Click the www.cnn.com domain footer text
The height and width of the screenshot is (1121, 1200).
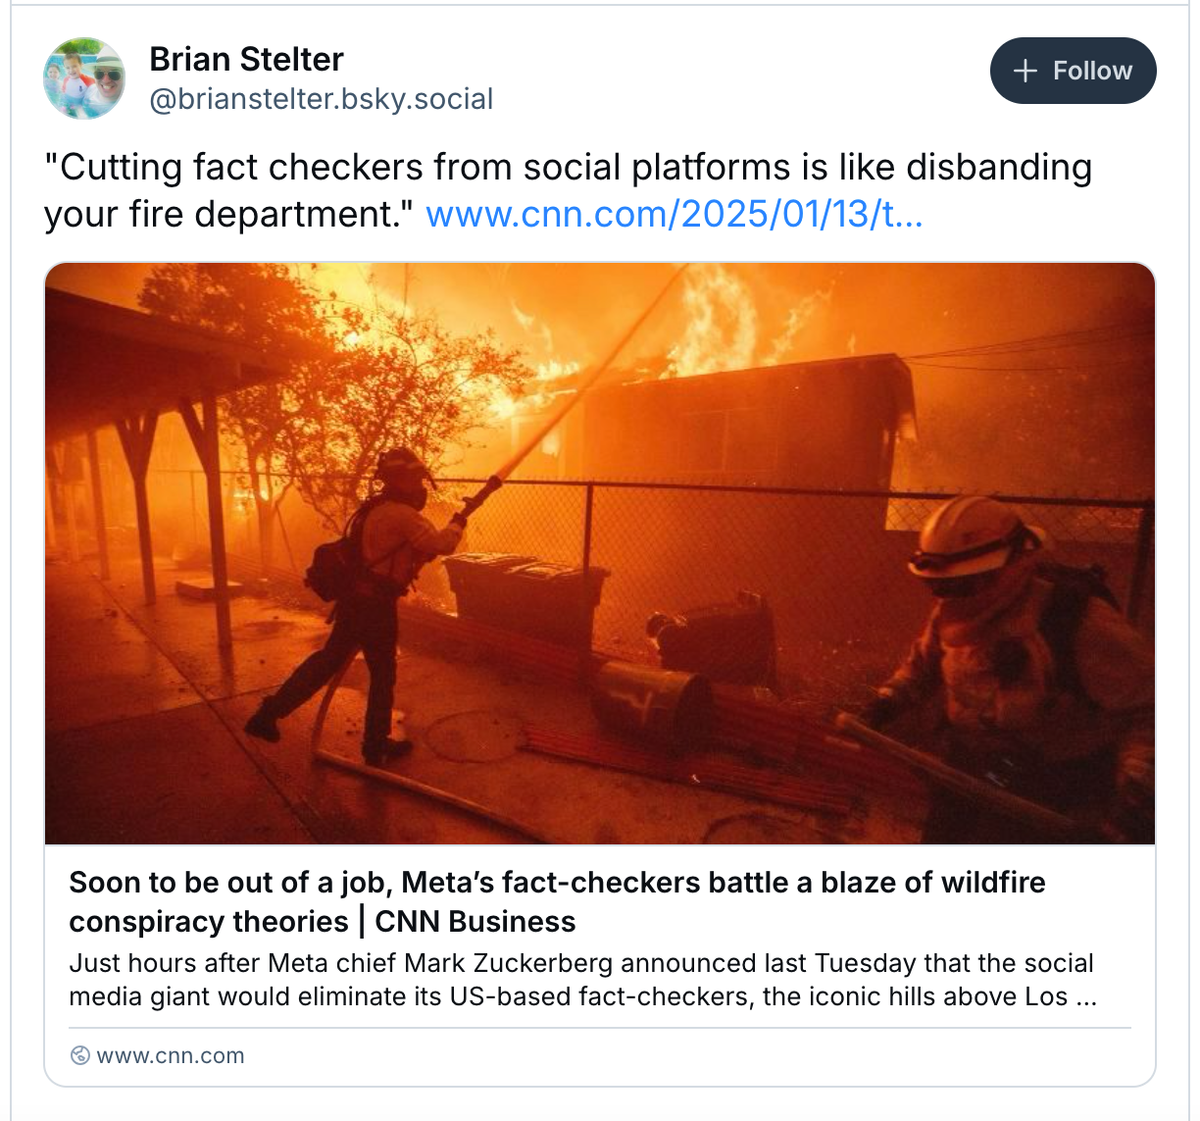(x=170, y=1056)
